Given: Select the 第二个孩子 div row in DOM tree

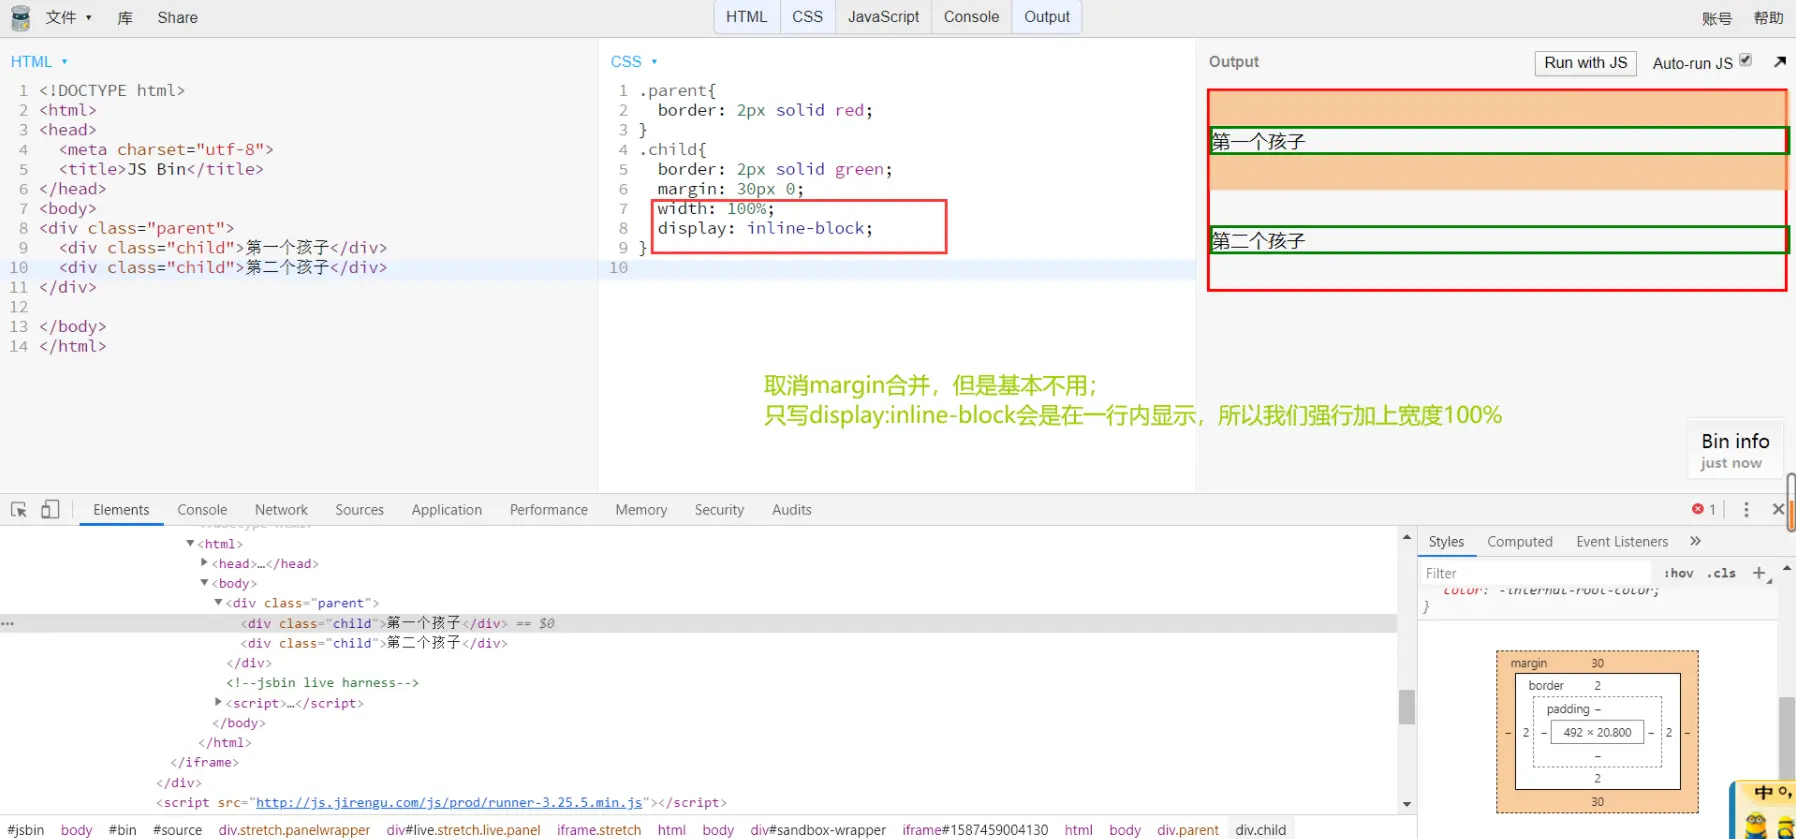Looking at the screenshot, I should tap(374, 643).
